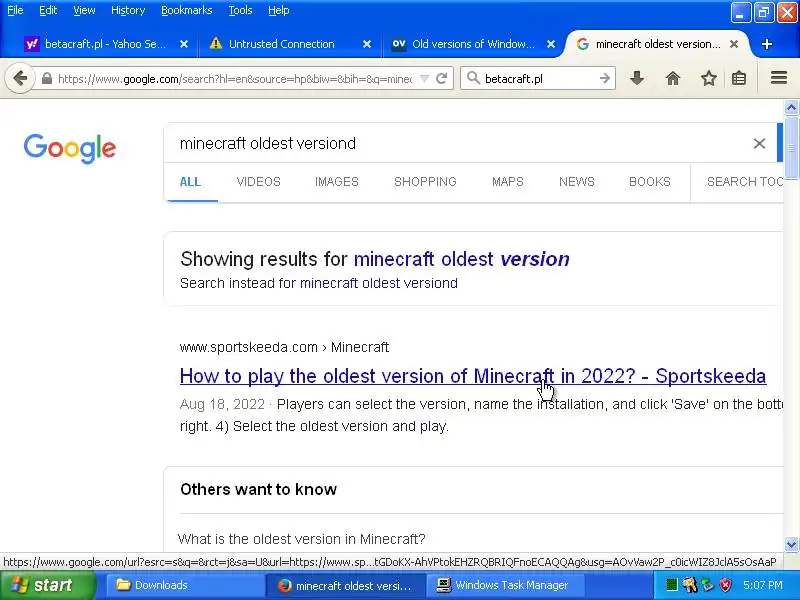Select the ALL results tab
Viewport: 800px width, 600px height.
(x=190, y=182)
